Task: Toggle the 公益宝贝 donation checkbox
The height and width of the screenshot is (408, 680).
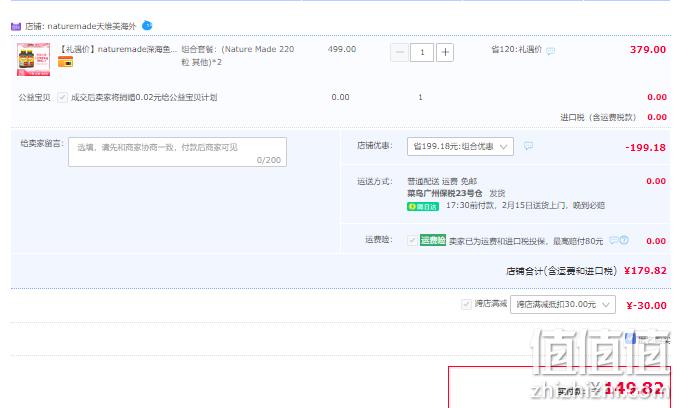Action: [62, 97]
